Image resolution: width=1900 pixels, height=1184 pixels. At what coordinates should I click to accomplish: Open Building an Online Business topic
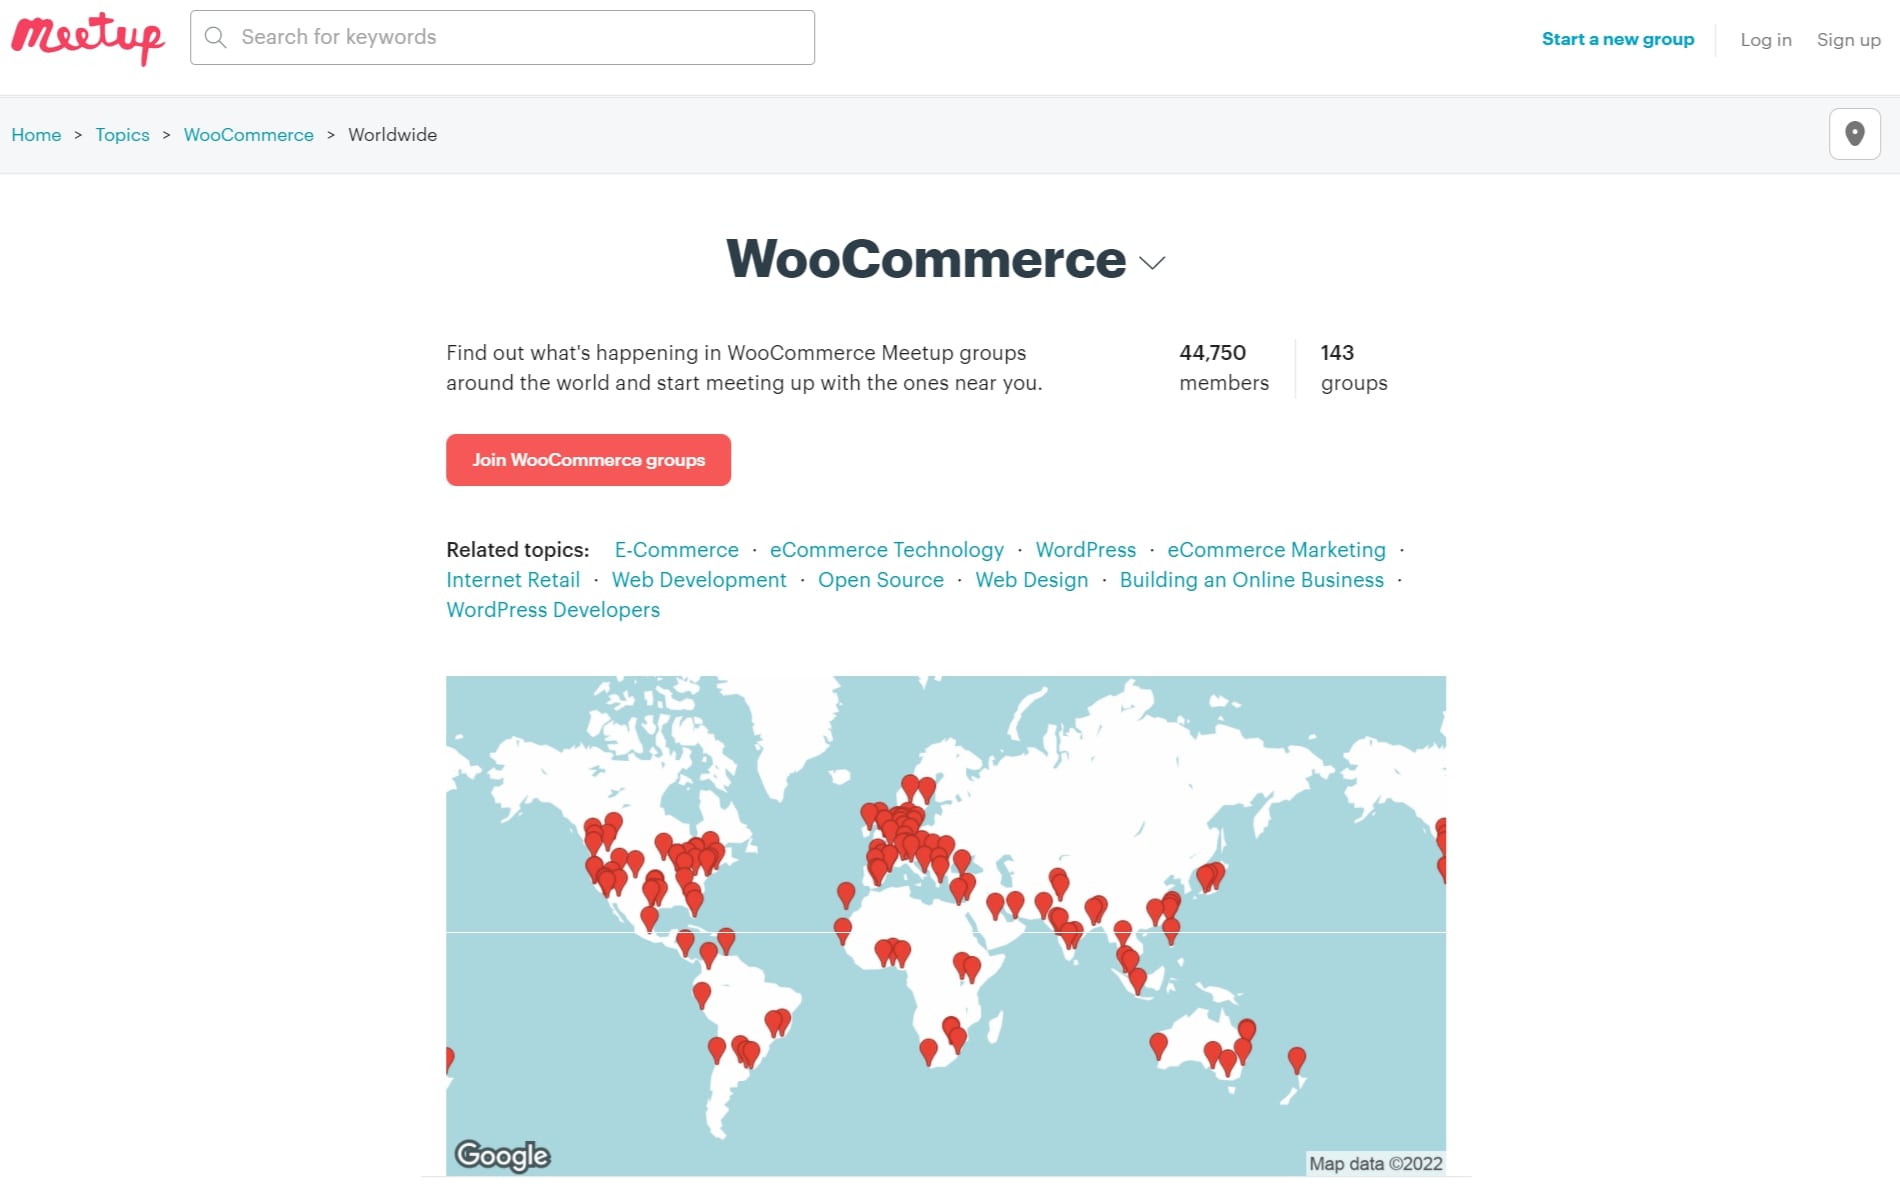point(1251,580)
